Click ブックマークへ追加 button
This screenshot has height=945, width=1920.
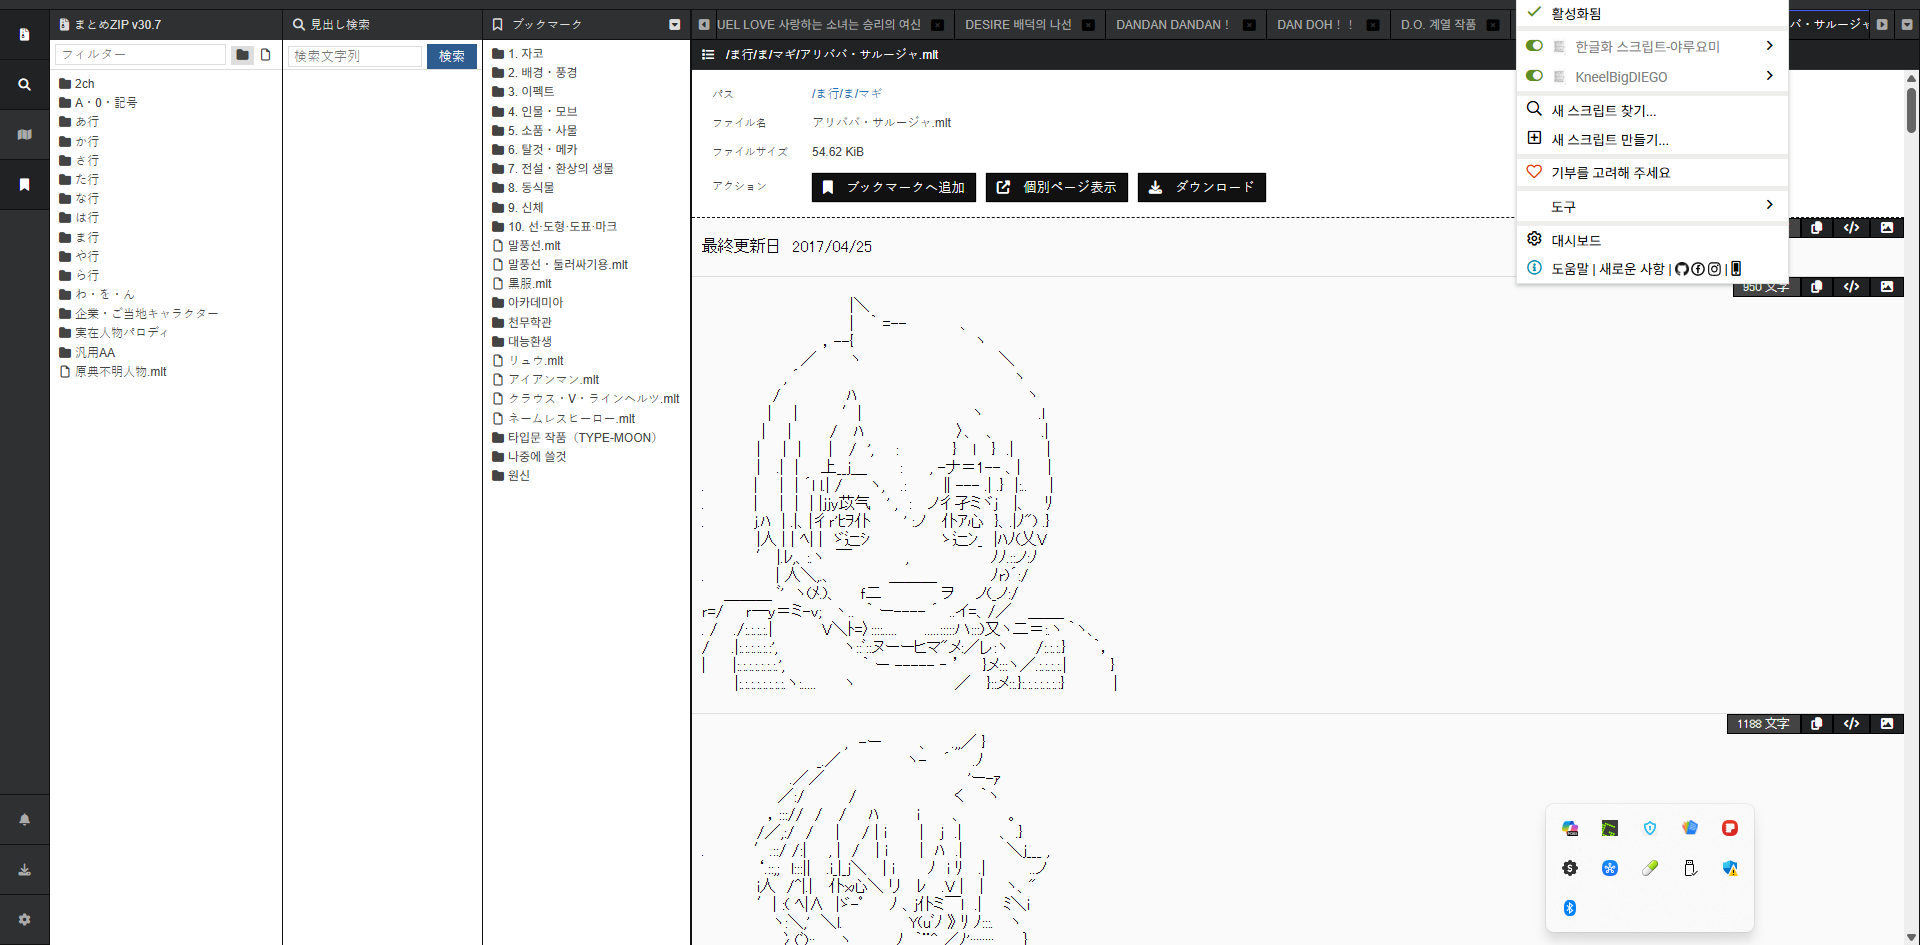coord(894,187)
